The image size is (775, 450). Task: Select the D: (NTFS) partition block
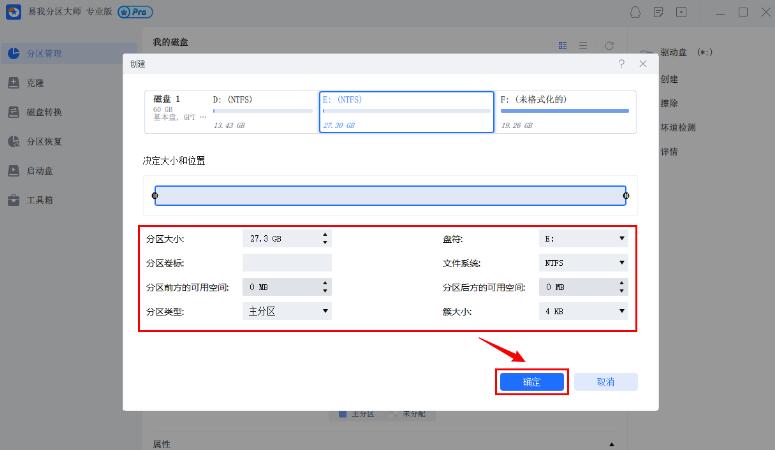pos(261,112)
